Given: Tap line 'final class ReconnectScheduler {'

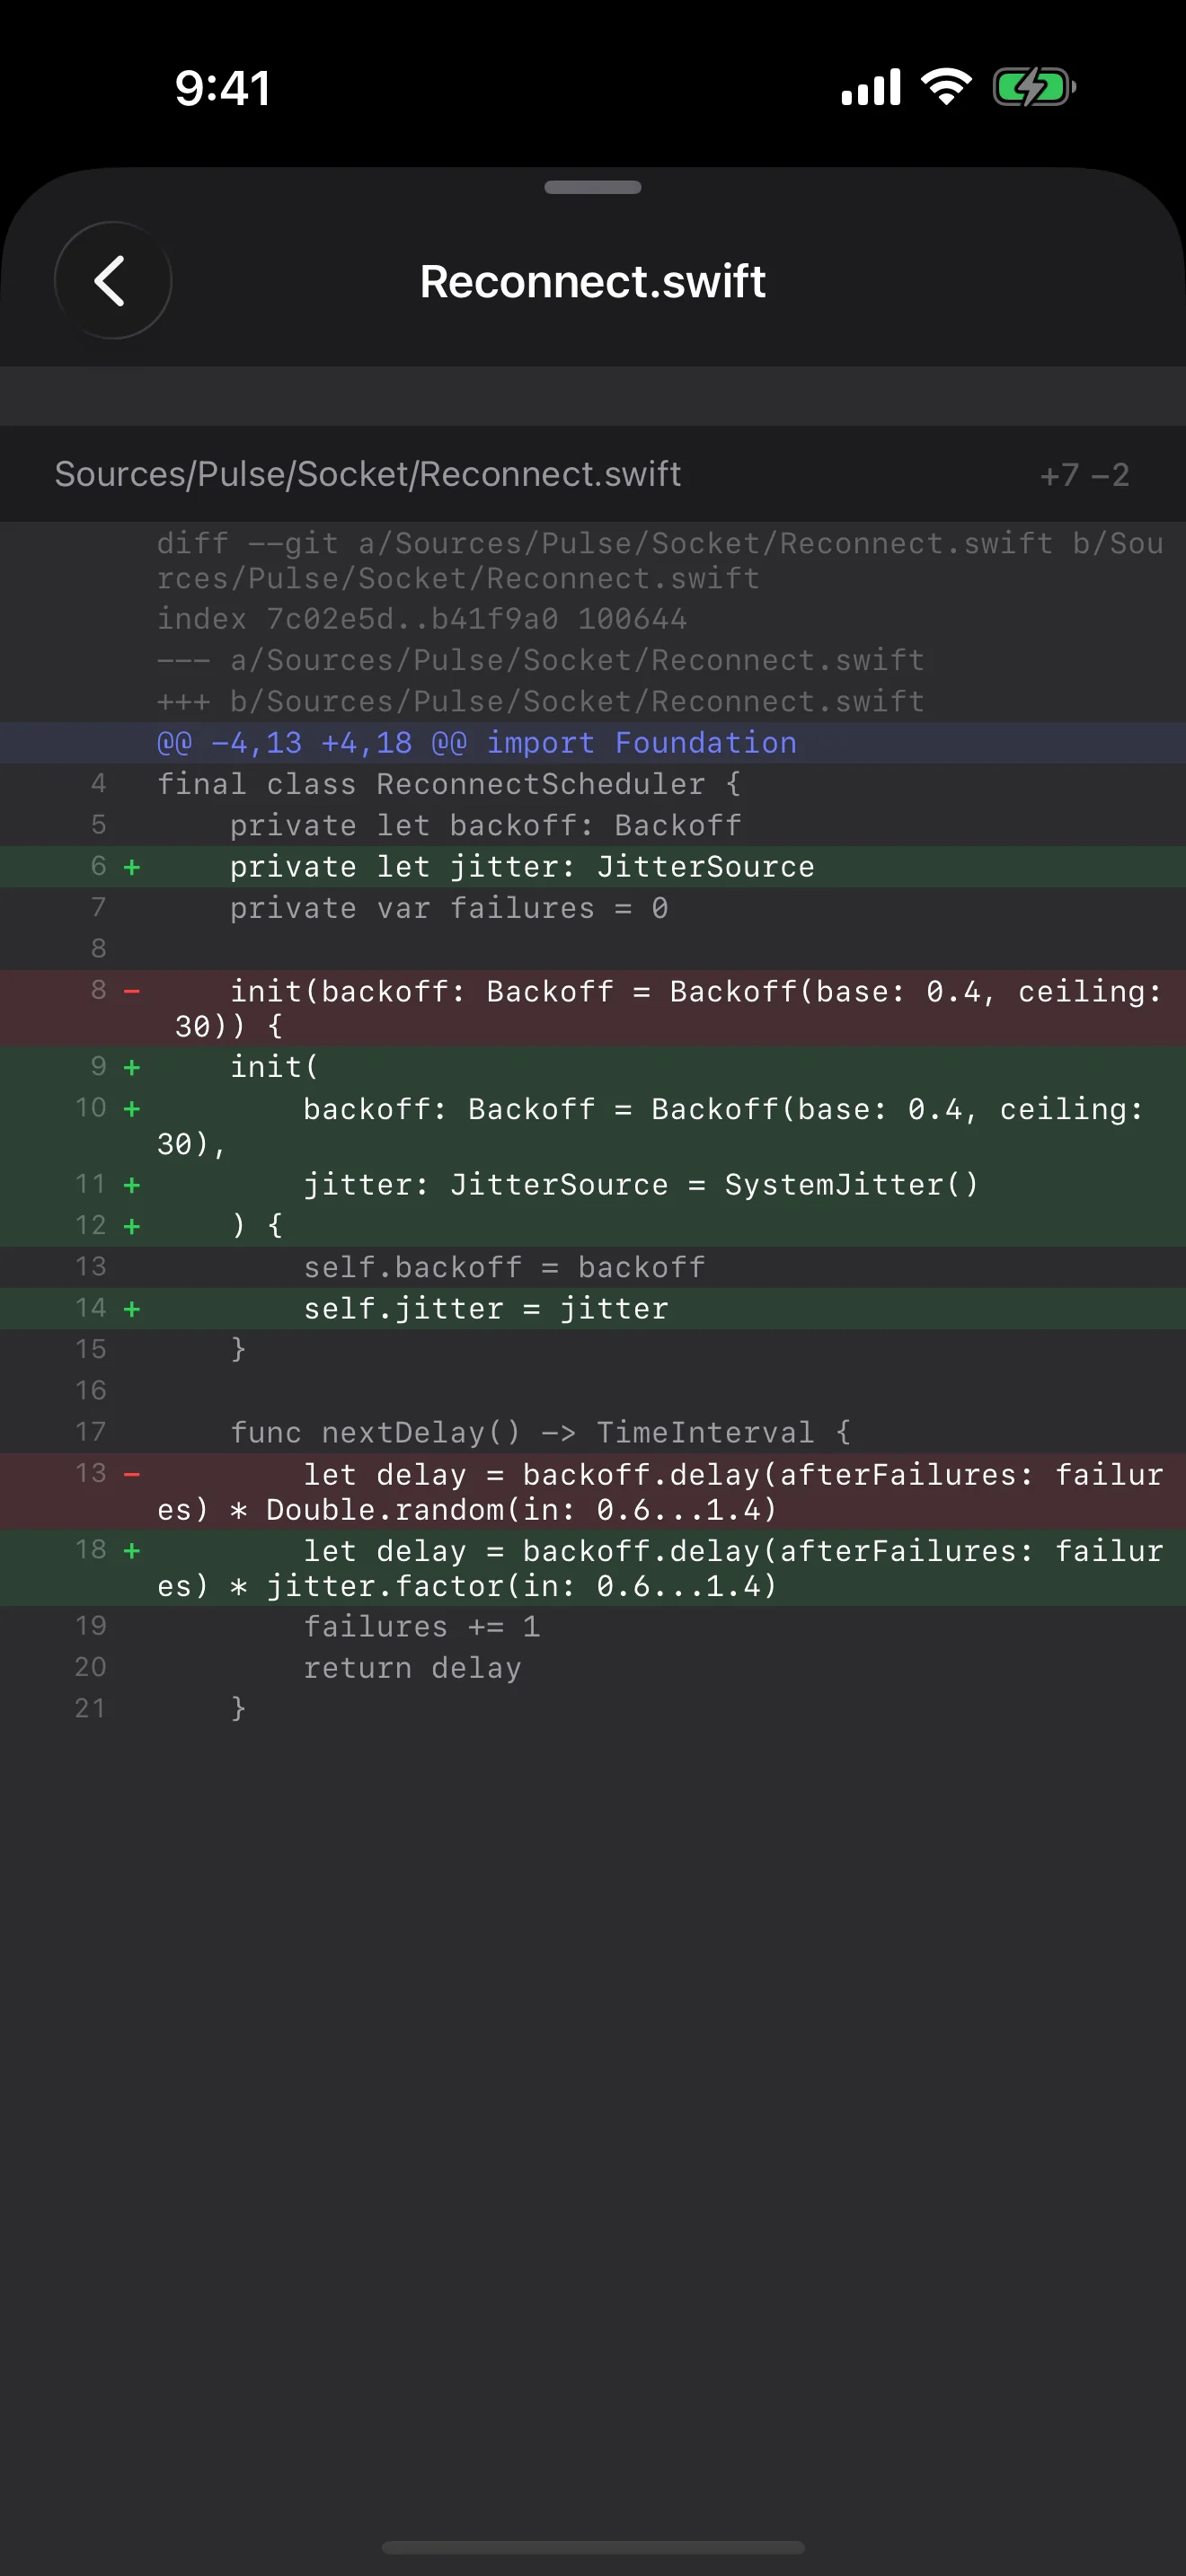Looking at the screenshot, I should coord(593,784).
